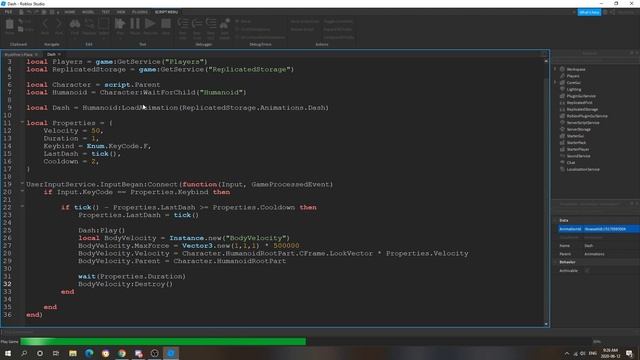Collapse the Behavior section in Properties
This screenshot has height=360, width=640.
click(x=555, y=262)
